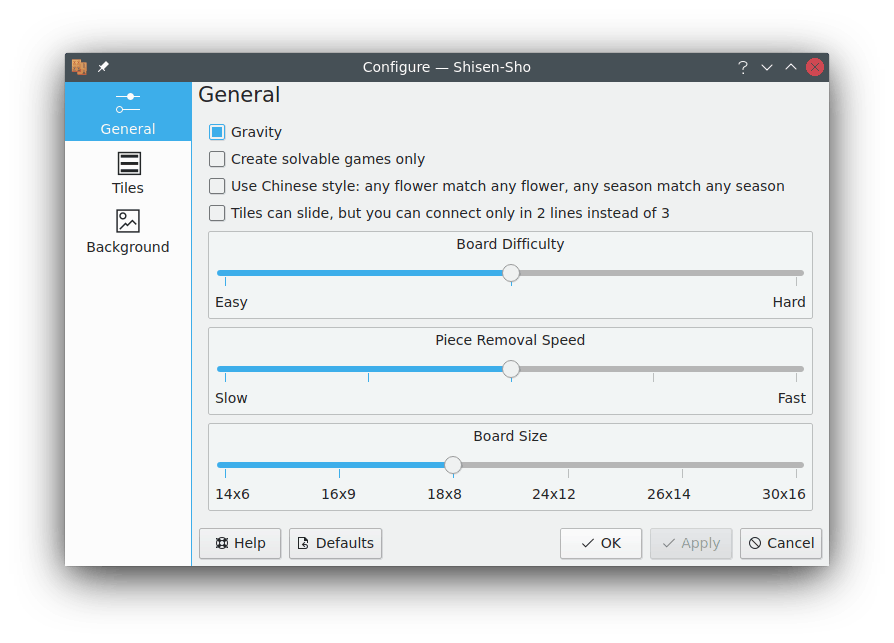Screen dimensions: 894x643
Task: Click the Cancel button
Action: point(781,543)
